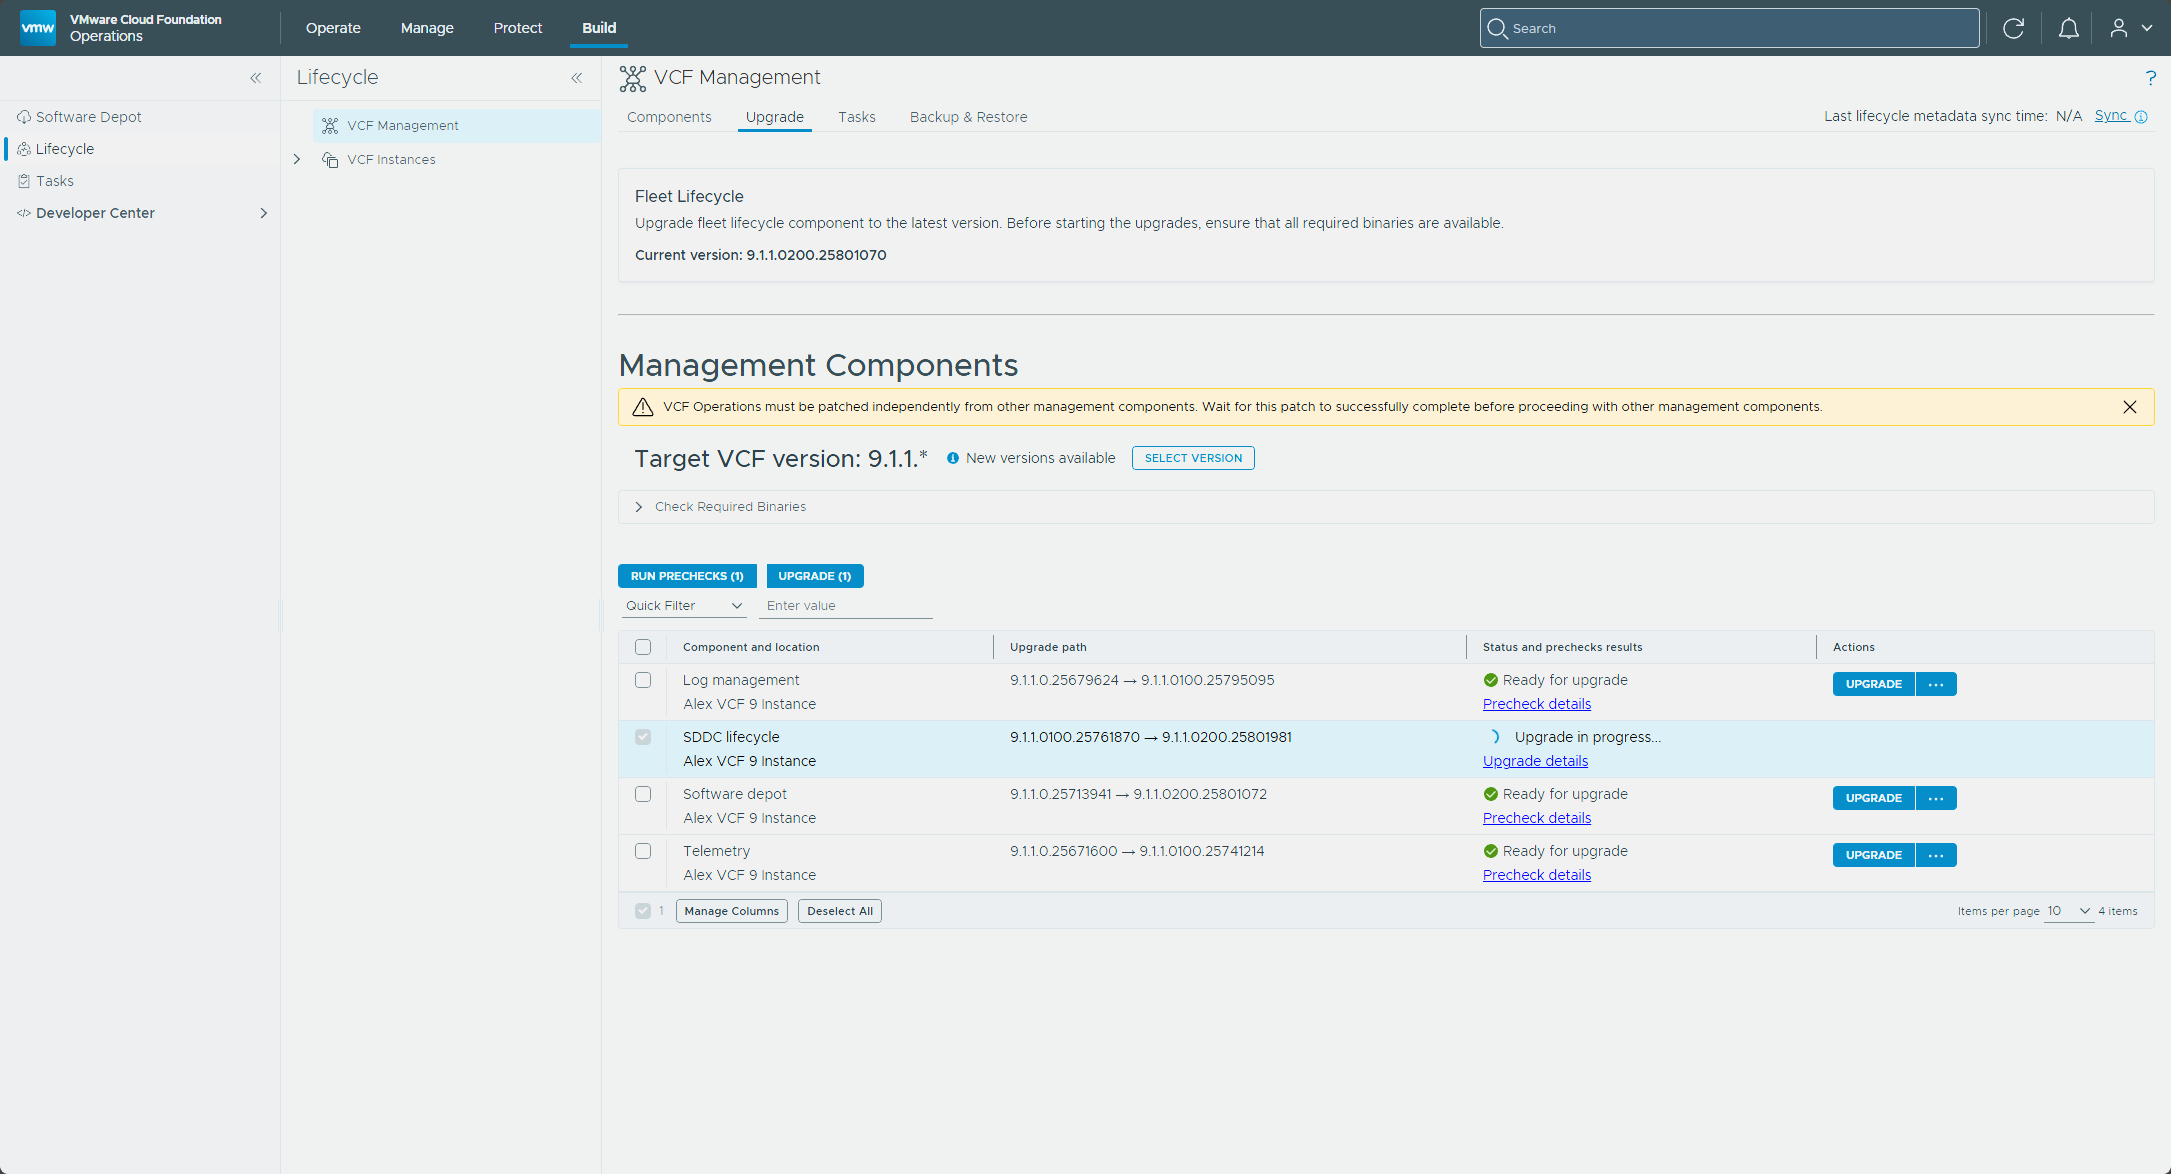Close the yellow warning banner
2171x1174 pixels.
click(x=2130, y=407)
